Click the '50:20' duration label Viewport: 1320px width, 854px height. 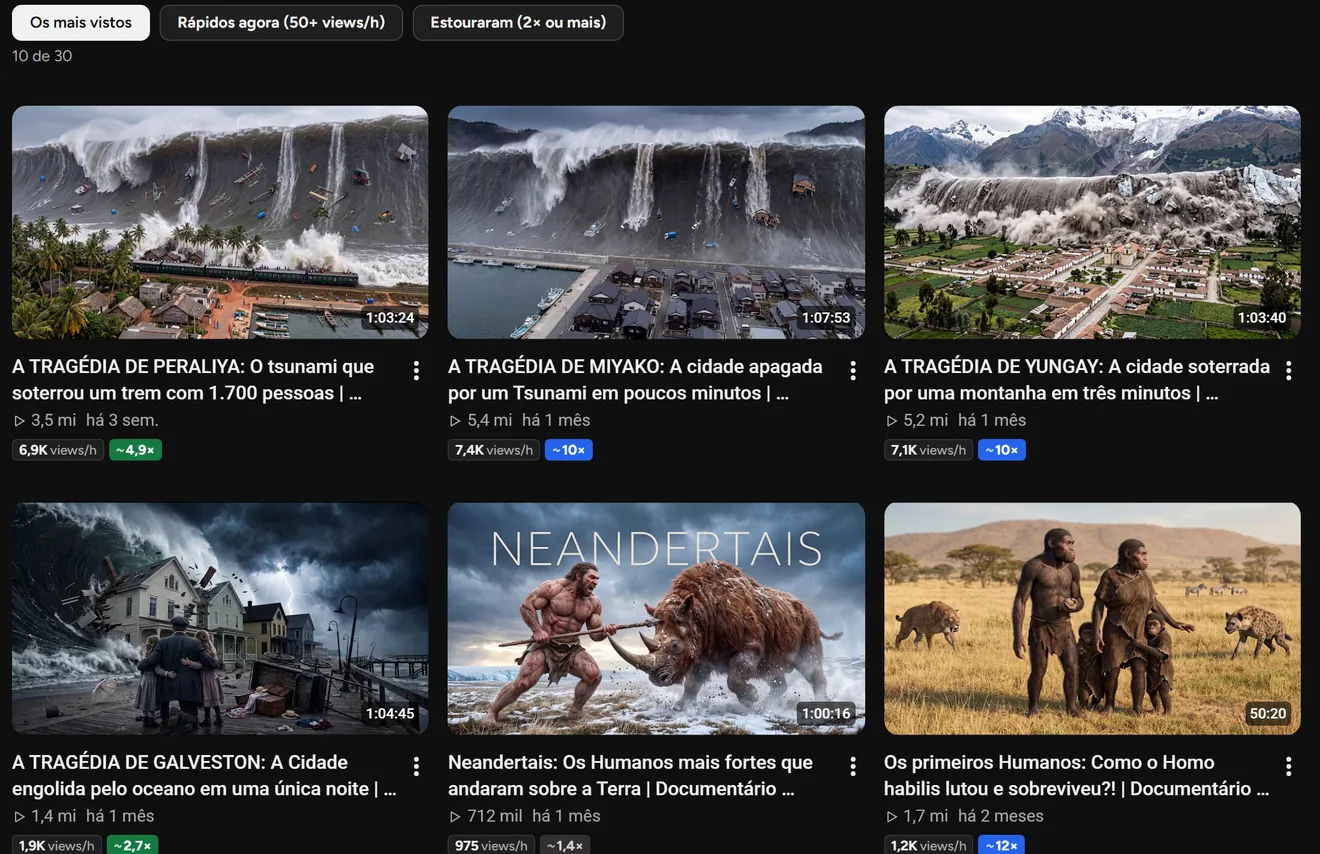click(1268, 714)
